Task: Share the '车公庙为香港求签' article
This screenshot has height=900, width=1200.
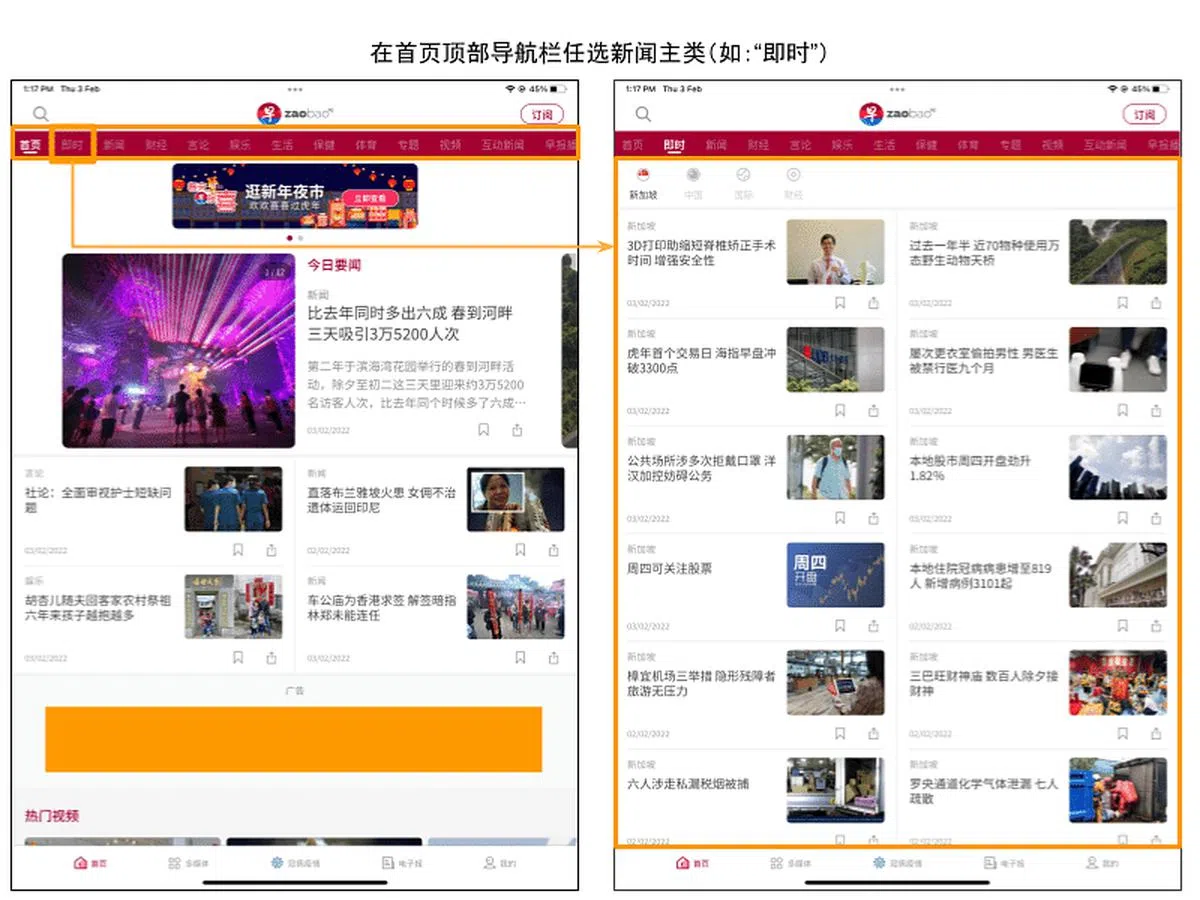Action: [x=554, y=658]
